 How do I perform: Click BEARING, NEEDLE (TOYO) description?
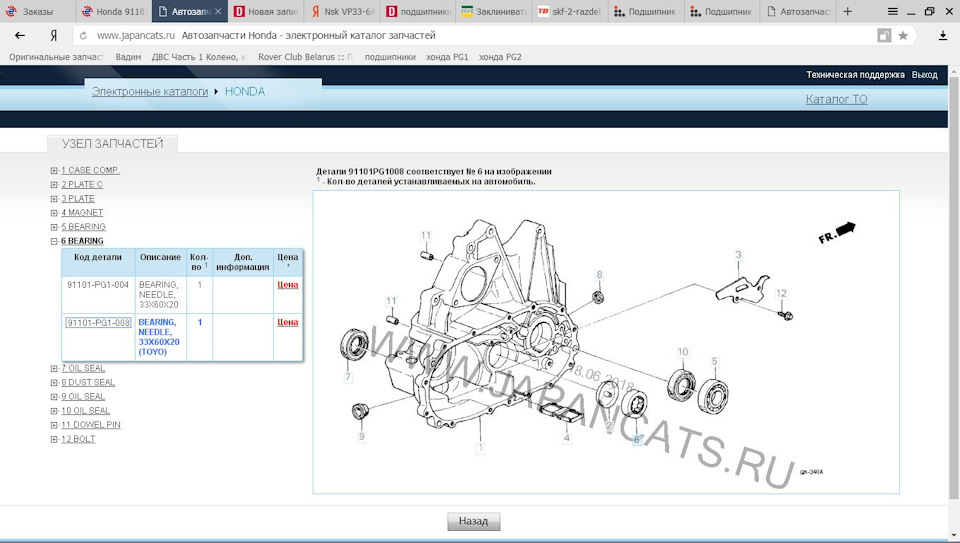click(159, 337)
